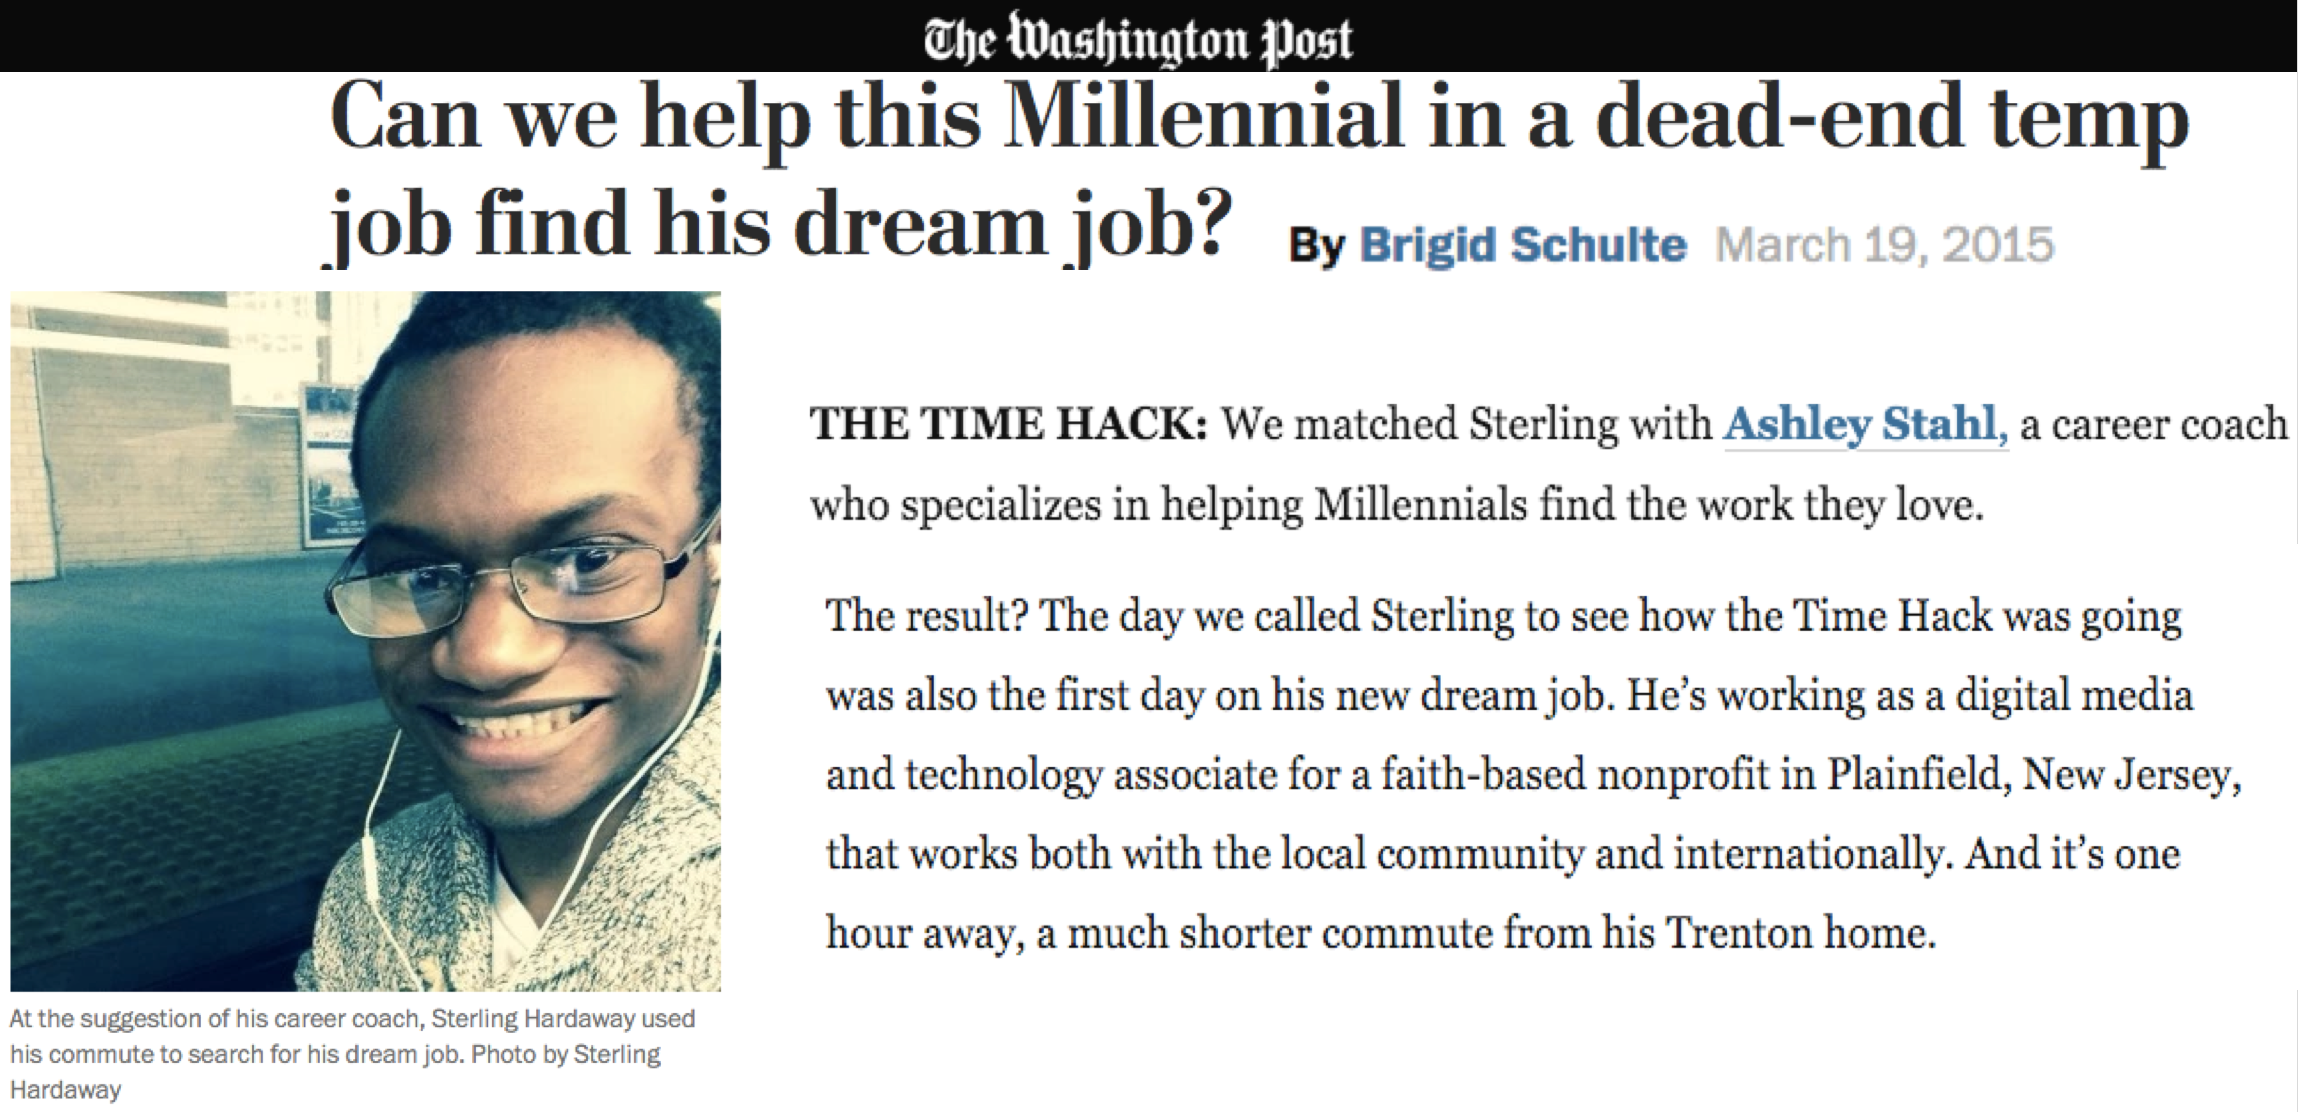Click "a career coach" after the Ashley Stahl link
This screenshot has width=2298, height=1112.
pyautogui.click(x=2153, y=425)
